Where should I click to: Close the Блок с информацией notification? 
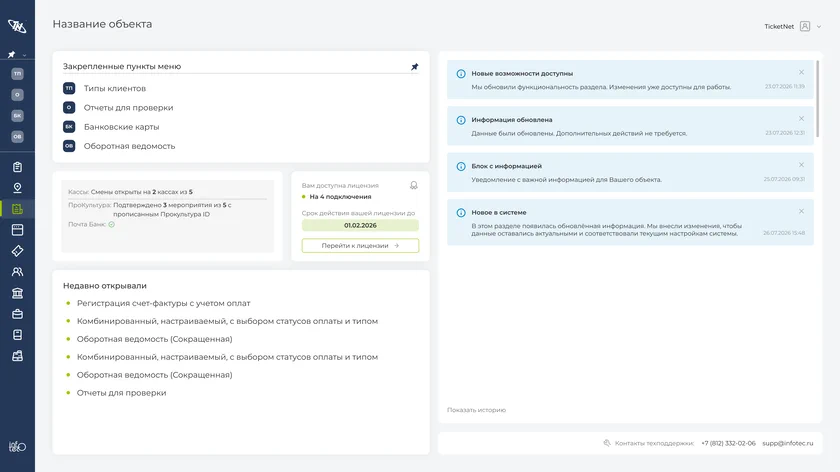coord(801,165)
